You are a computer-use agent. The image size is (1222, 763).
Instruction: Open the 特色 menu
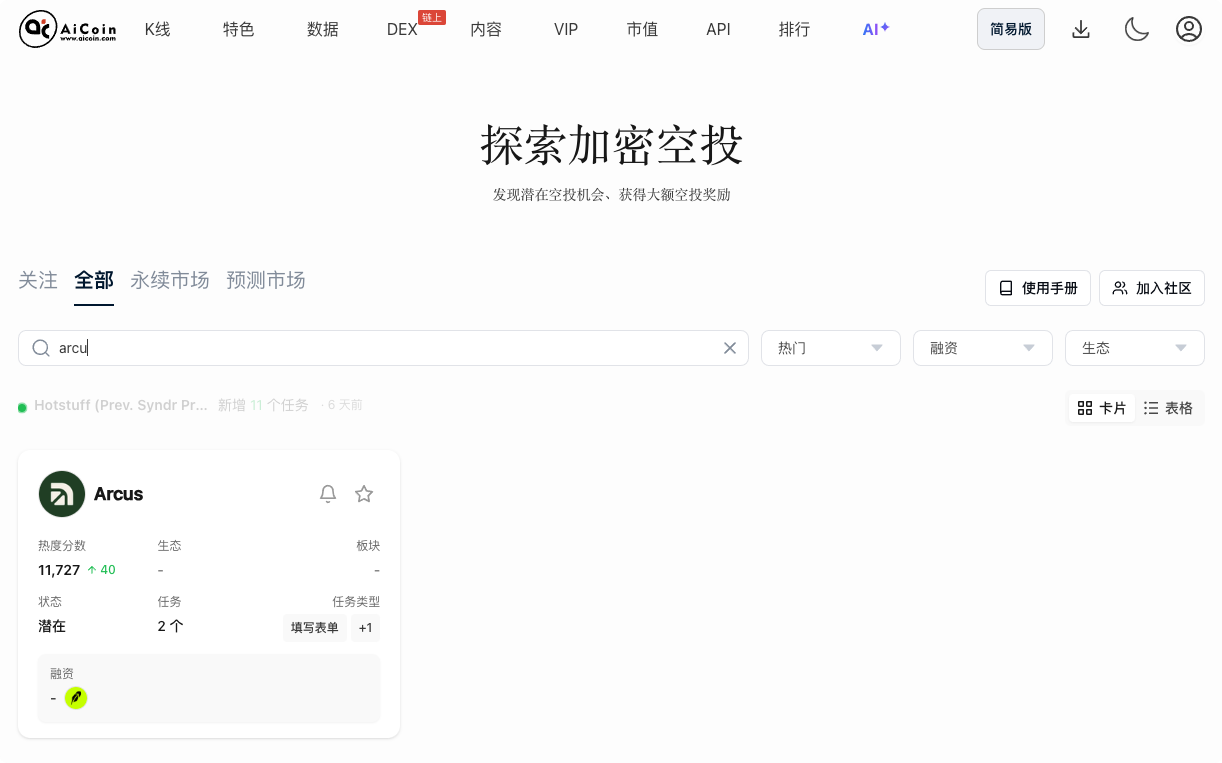click(x=239, y=30)
